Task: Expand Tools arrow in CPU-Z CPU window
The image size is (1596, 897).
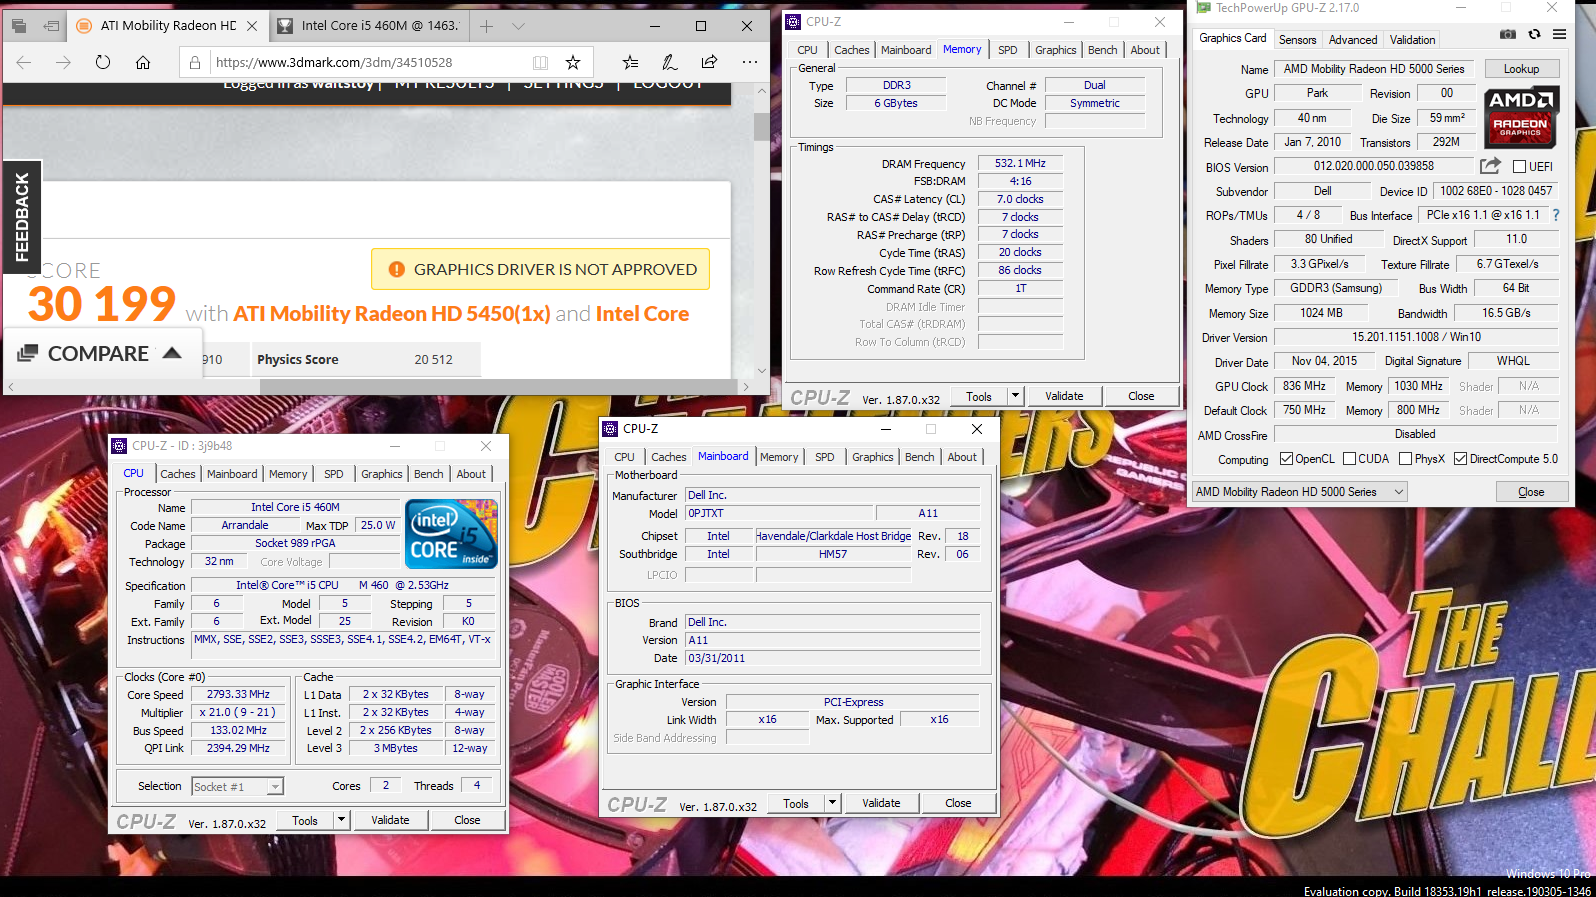Action: click(x=341, y=820)
